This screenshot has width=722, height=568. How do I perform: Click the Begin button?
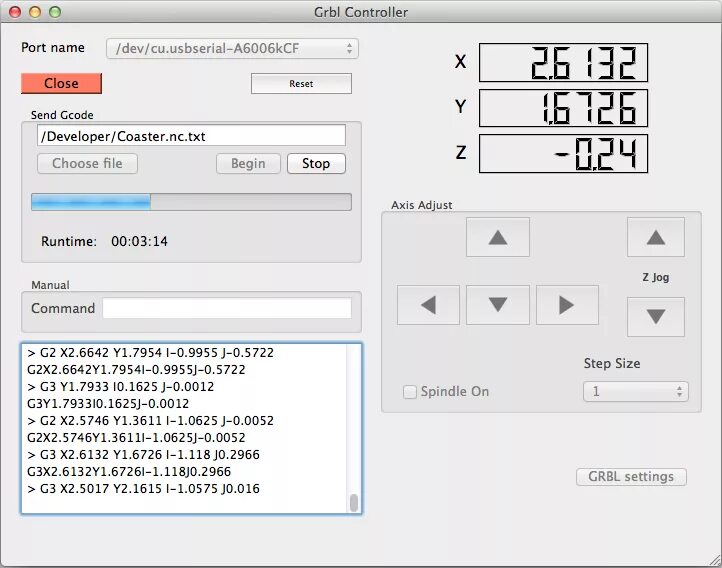pyautogui.click(x=248, y=163)
